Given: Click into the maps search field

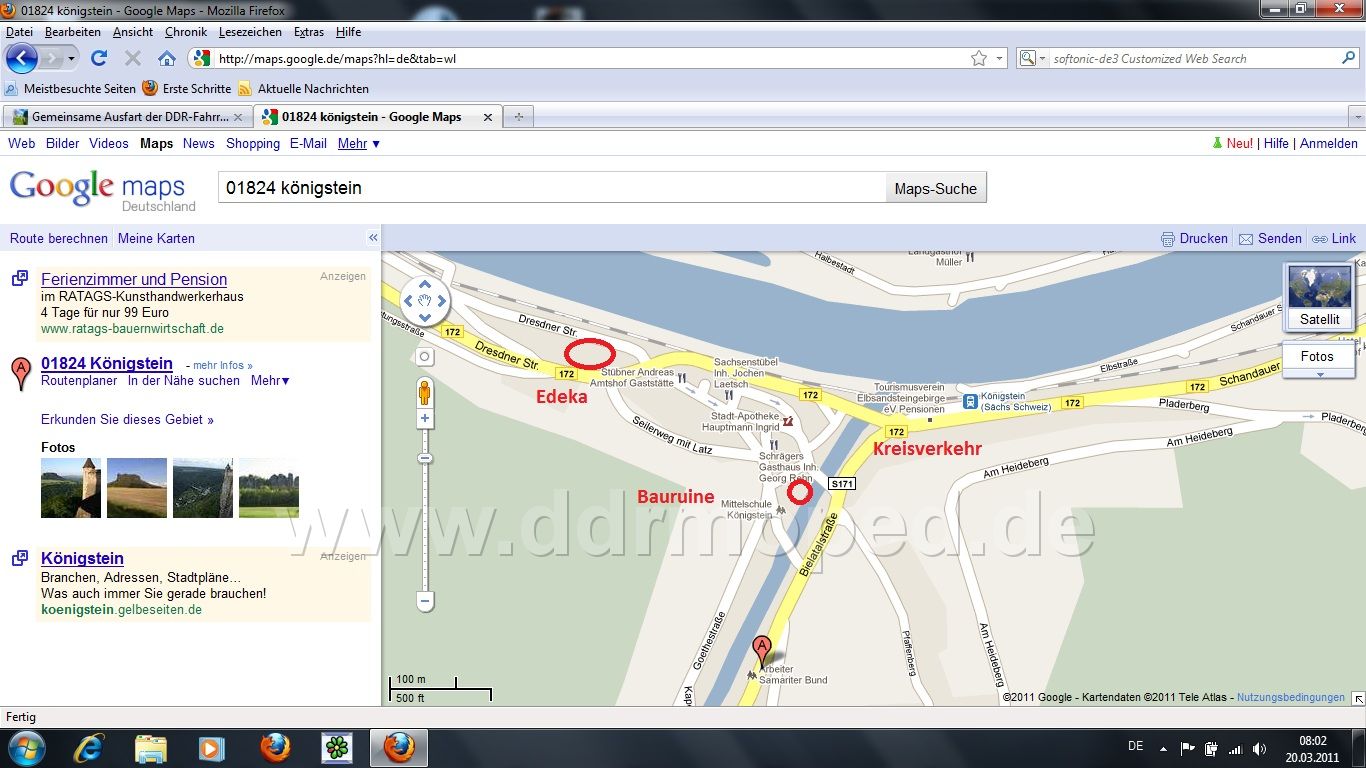Looking at the screenshot, I should tap(552, 188).
